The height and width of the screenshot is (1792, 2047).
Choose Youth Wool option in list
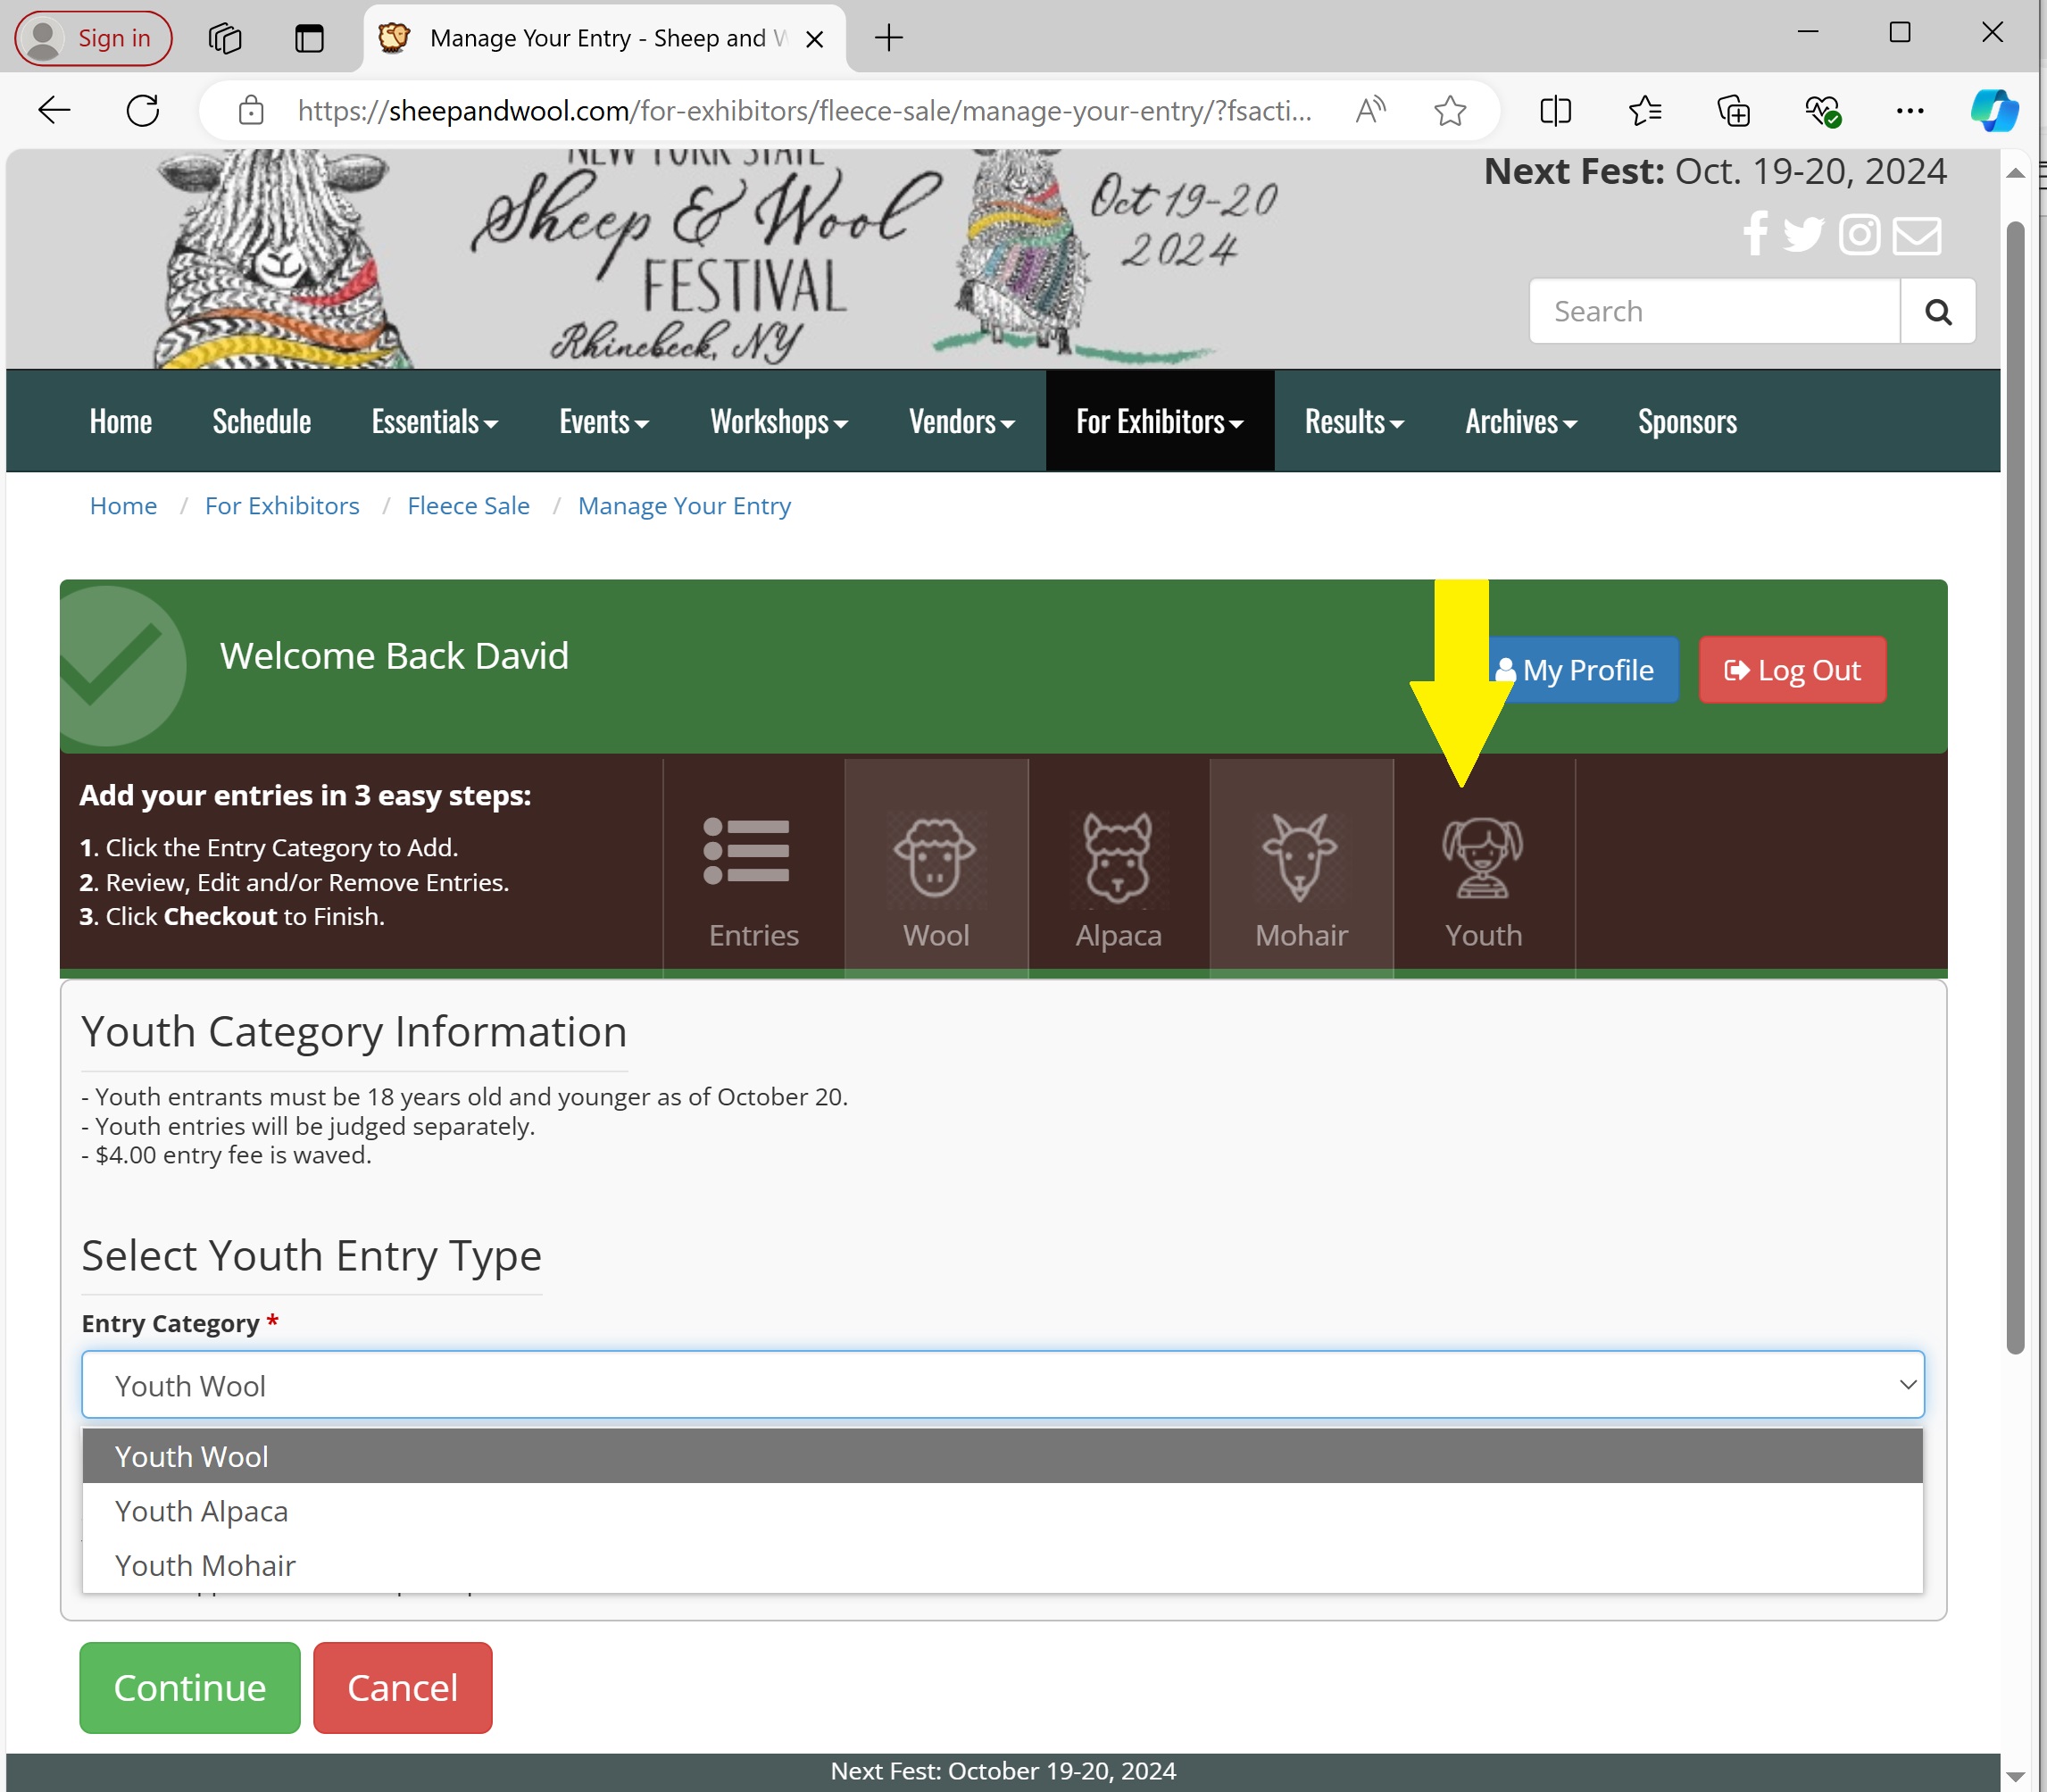click(1002, 1456)
